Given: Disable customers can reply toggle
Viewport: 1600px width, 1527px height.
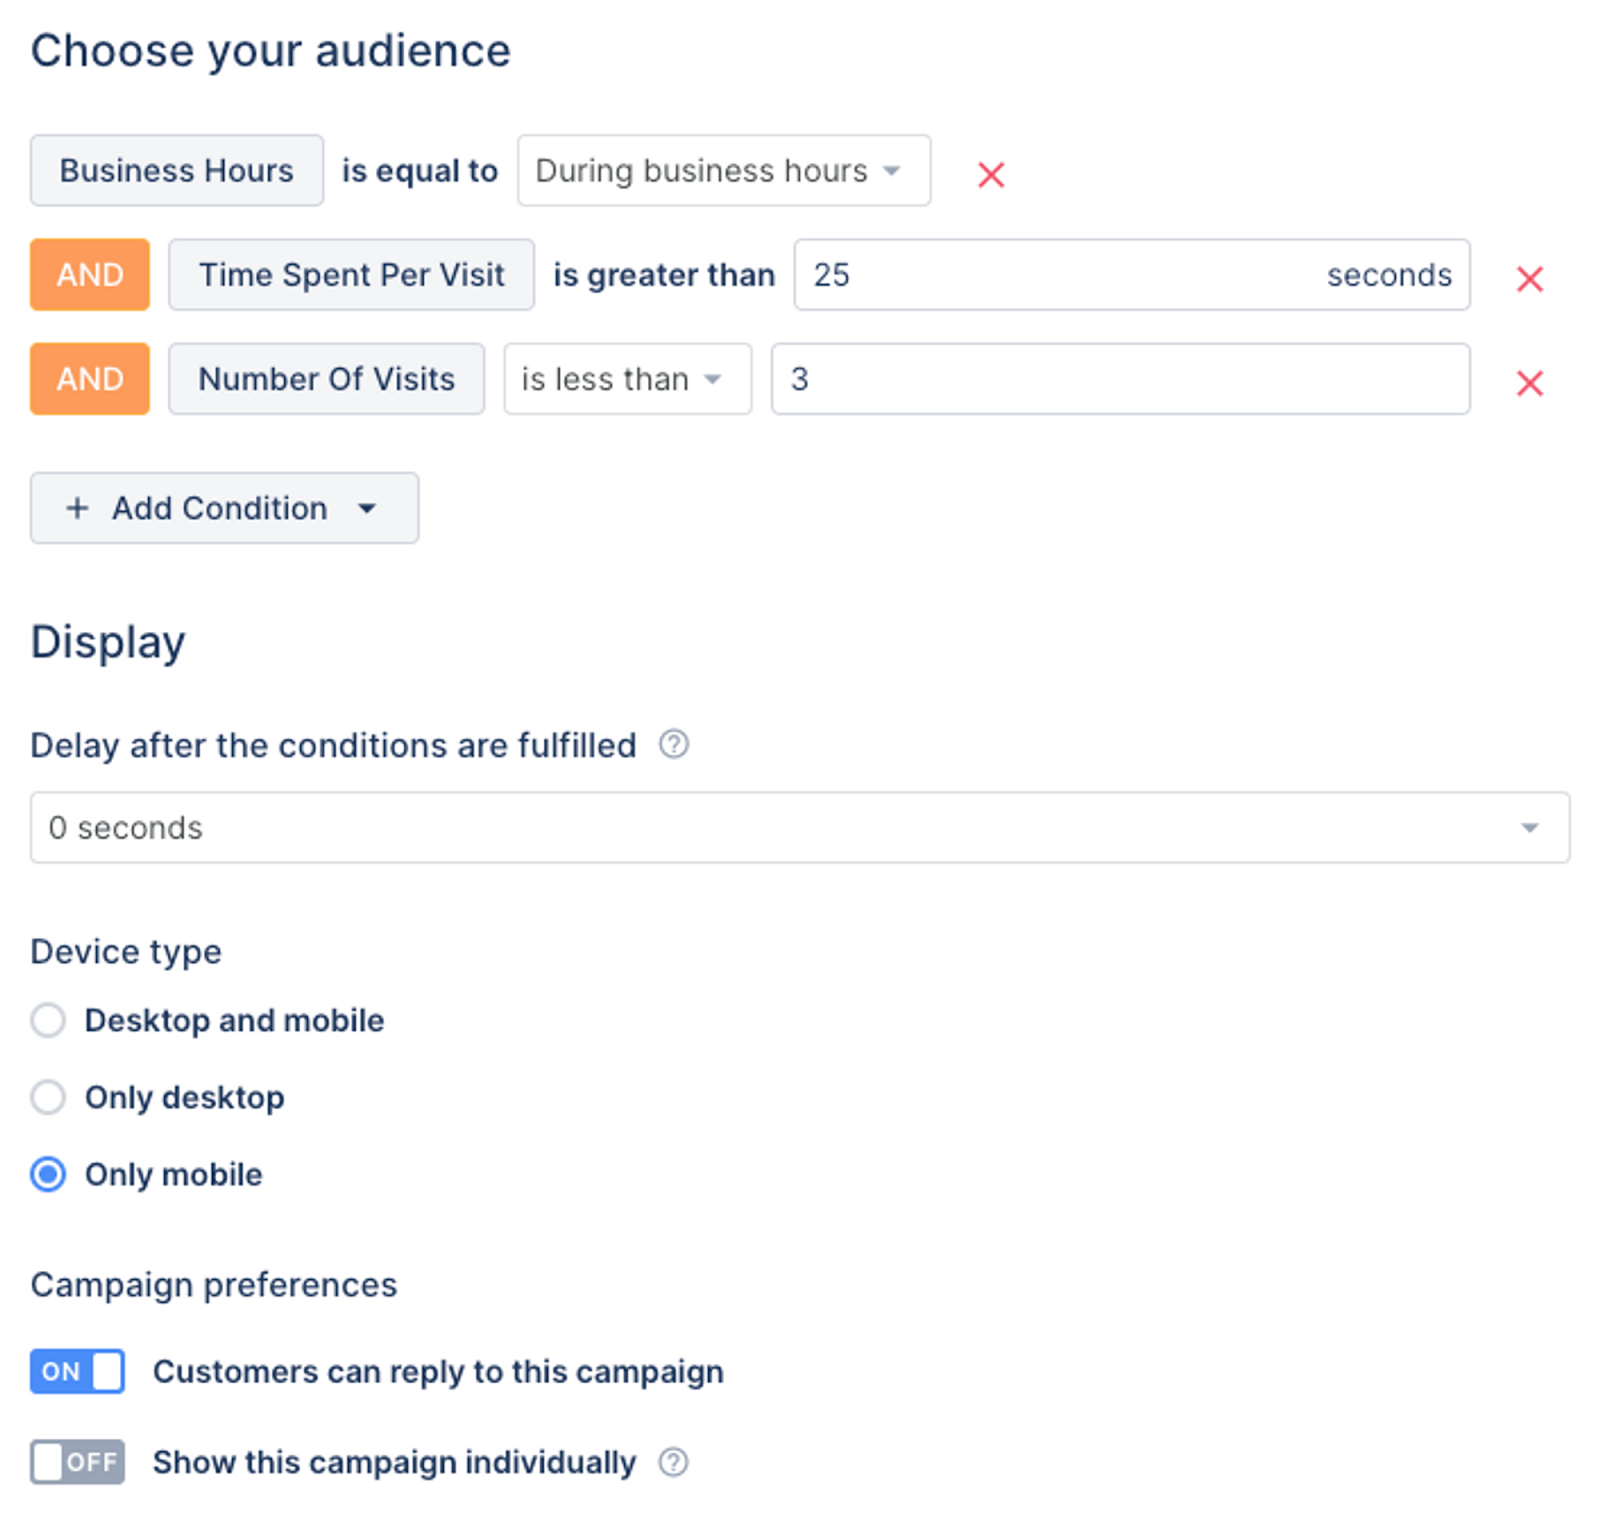Looking at the screenshot, I should [77, 1371].
